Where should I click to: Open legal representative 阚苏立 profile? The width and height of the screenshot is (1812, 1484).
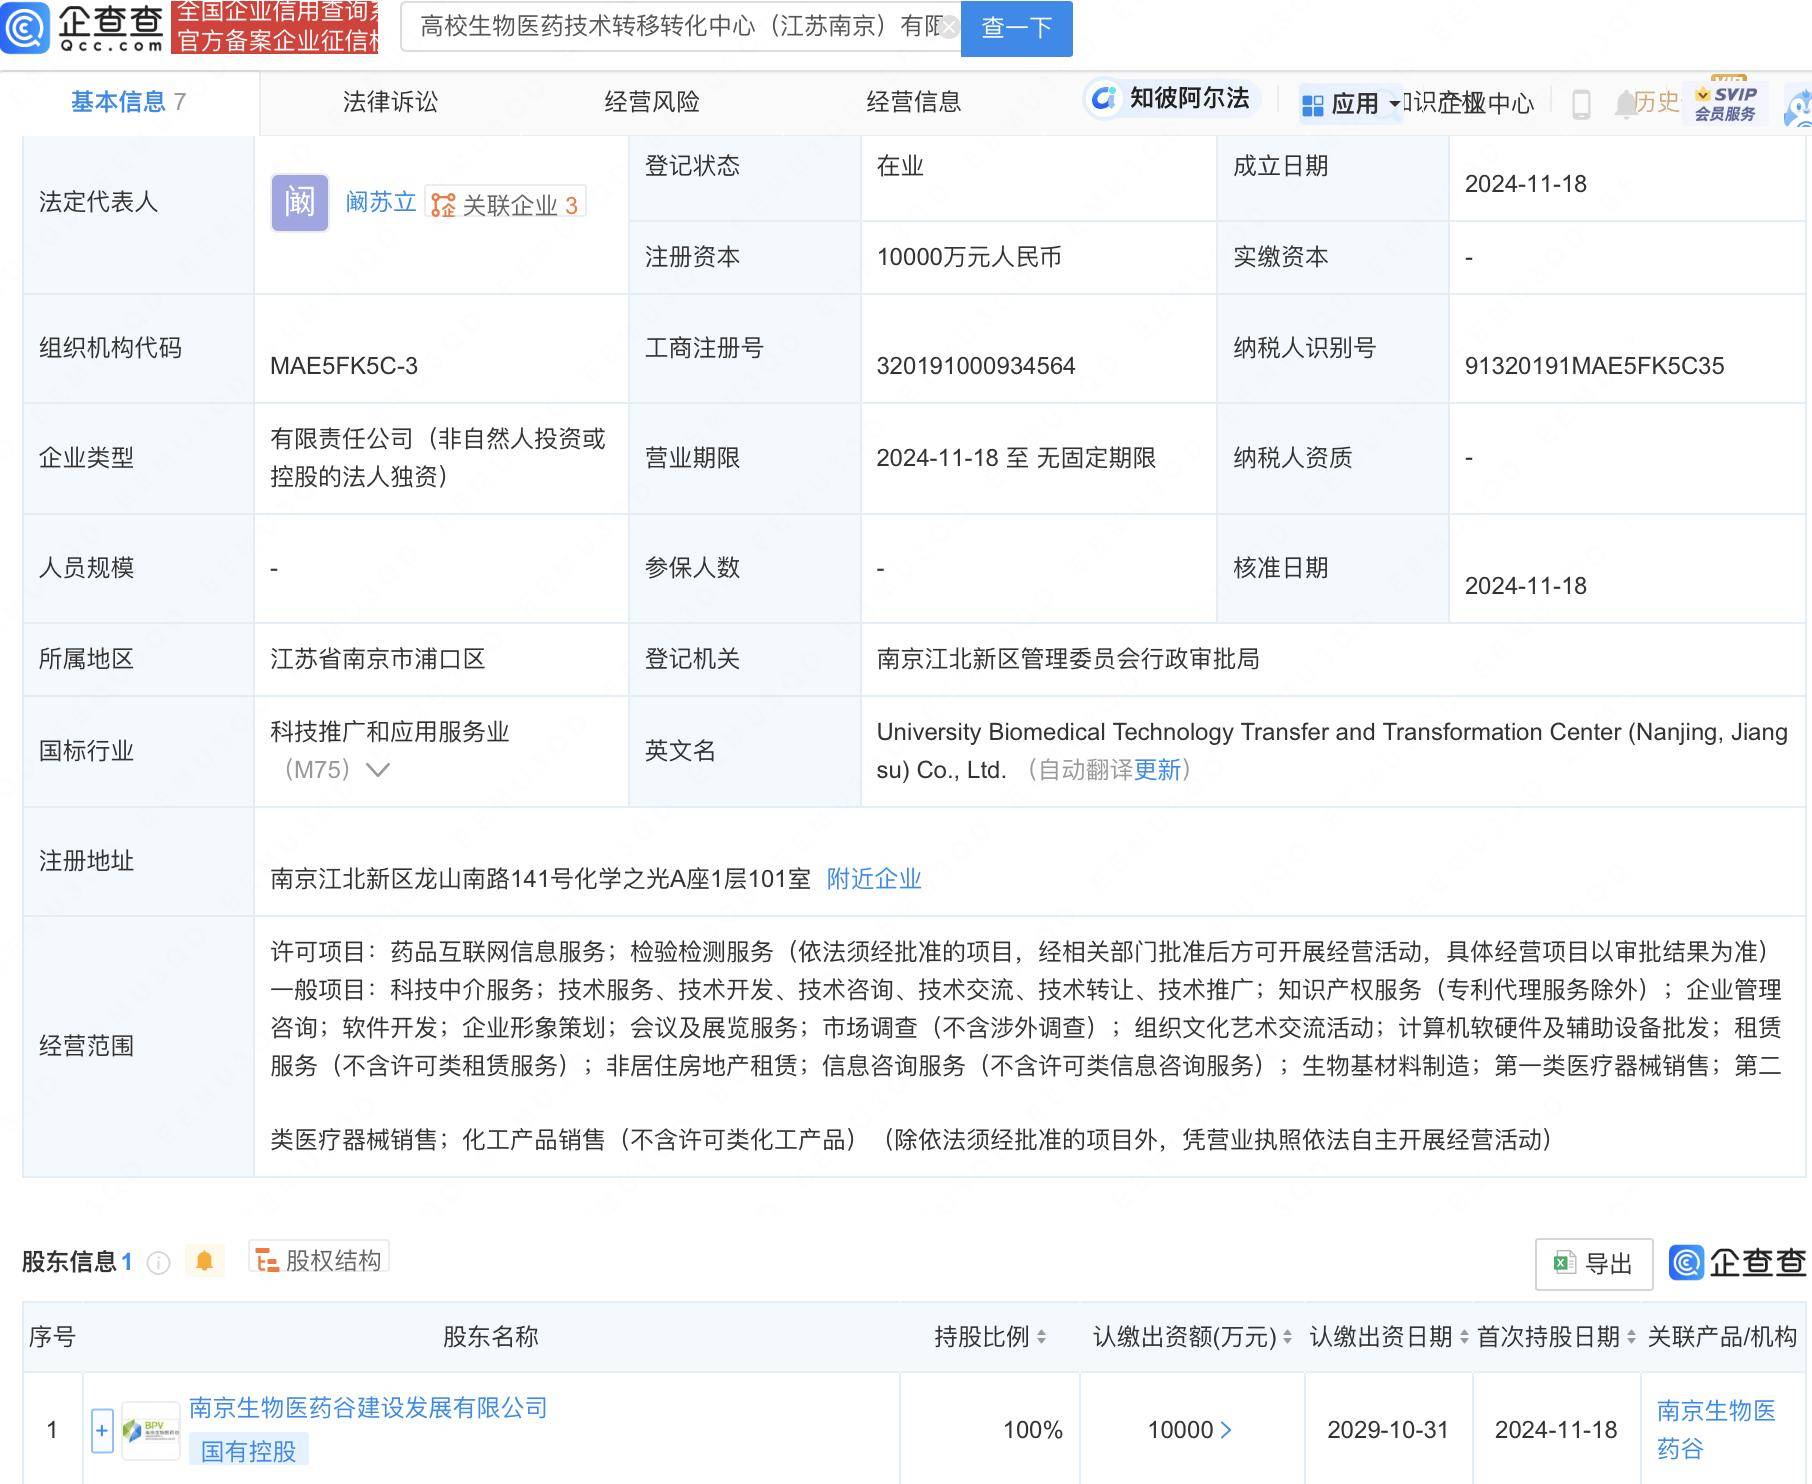380,202
